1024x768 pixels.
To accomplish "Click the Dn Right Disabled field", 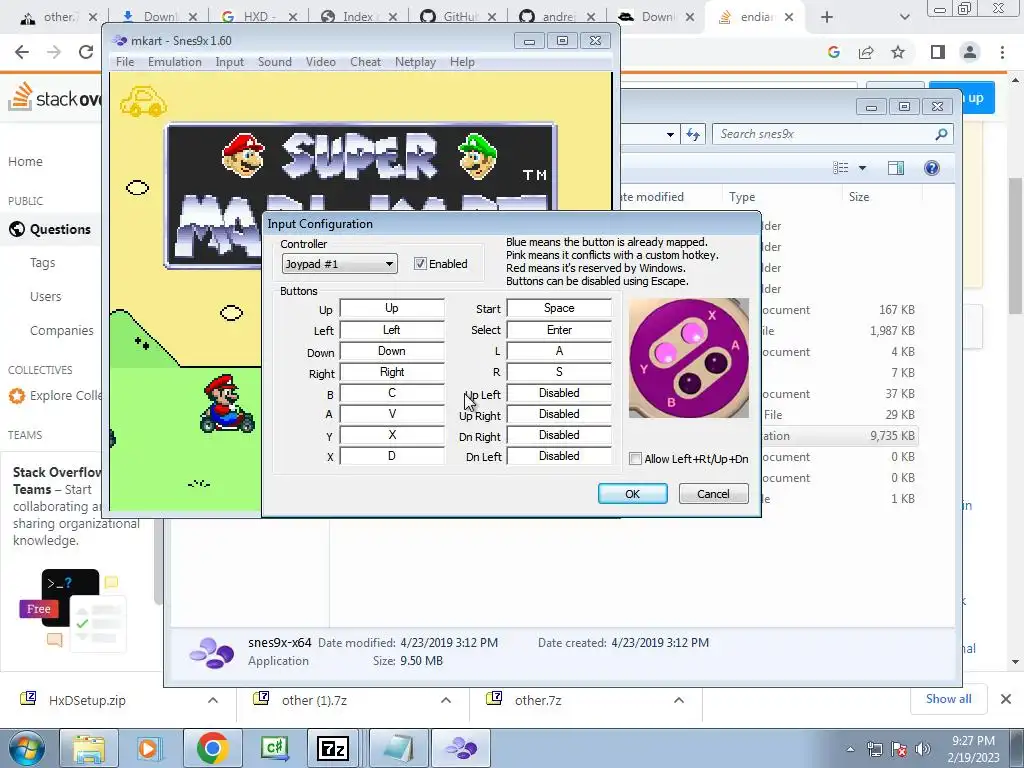I will click(559, 435).
